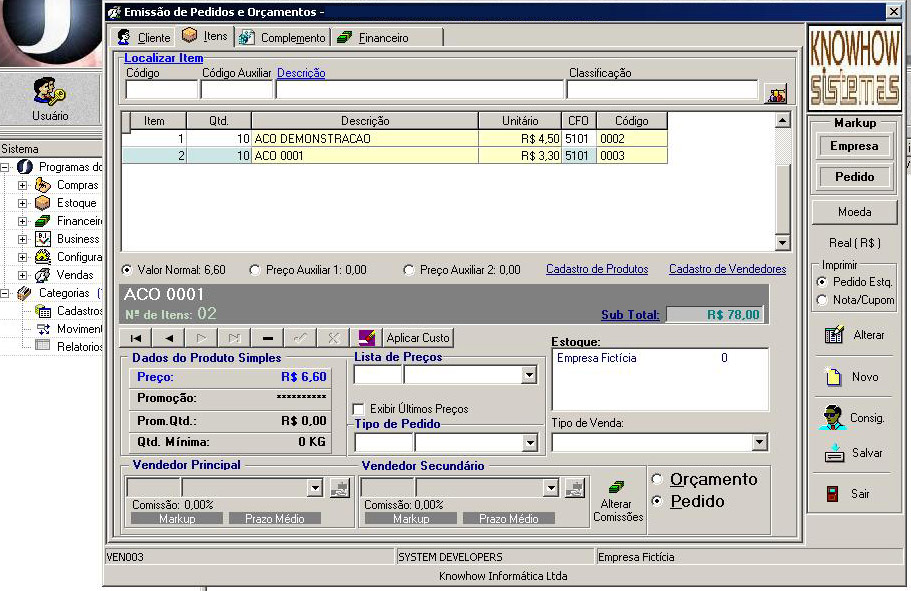Open the Cadastro de Produtos link

[x=596, y=270]
